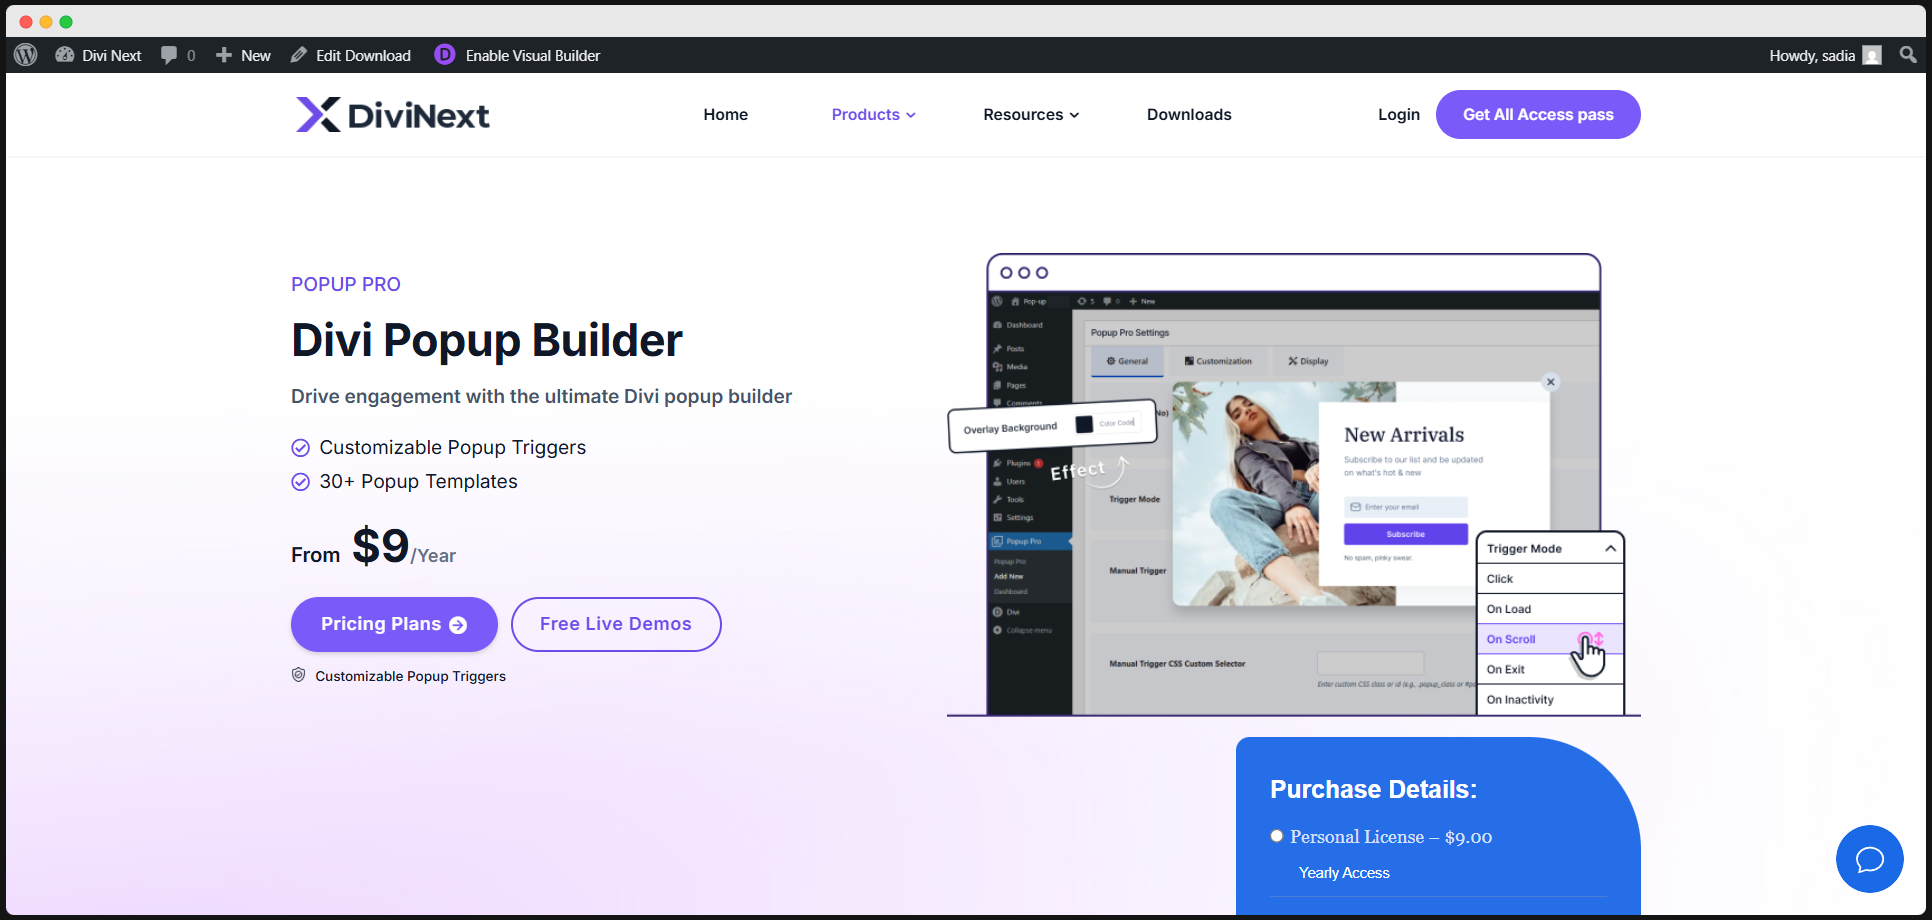The width and height of the screenshot is (1932, 920).
Task: Select the Personal License radio button
Action: click(x=1276, y=836)
